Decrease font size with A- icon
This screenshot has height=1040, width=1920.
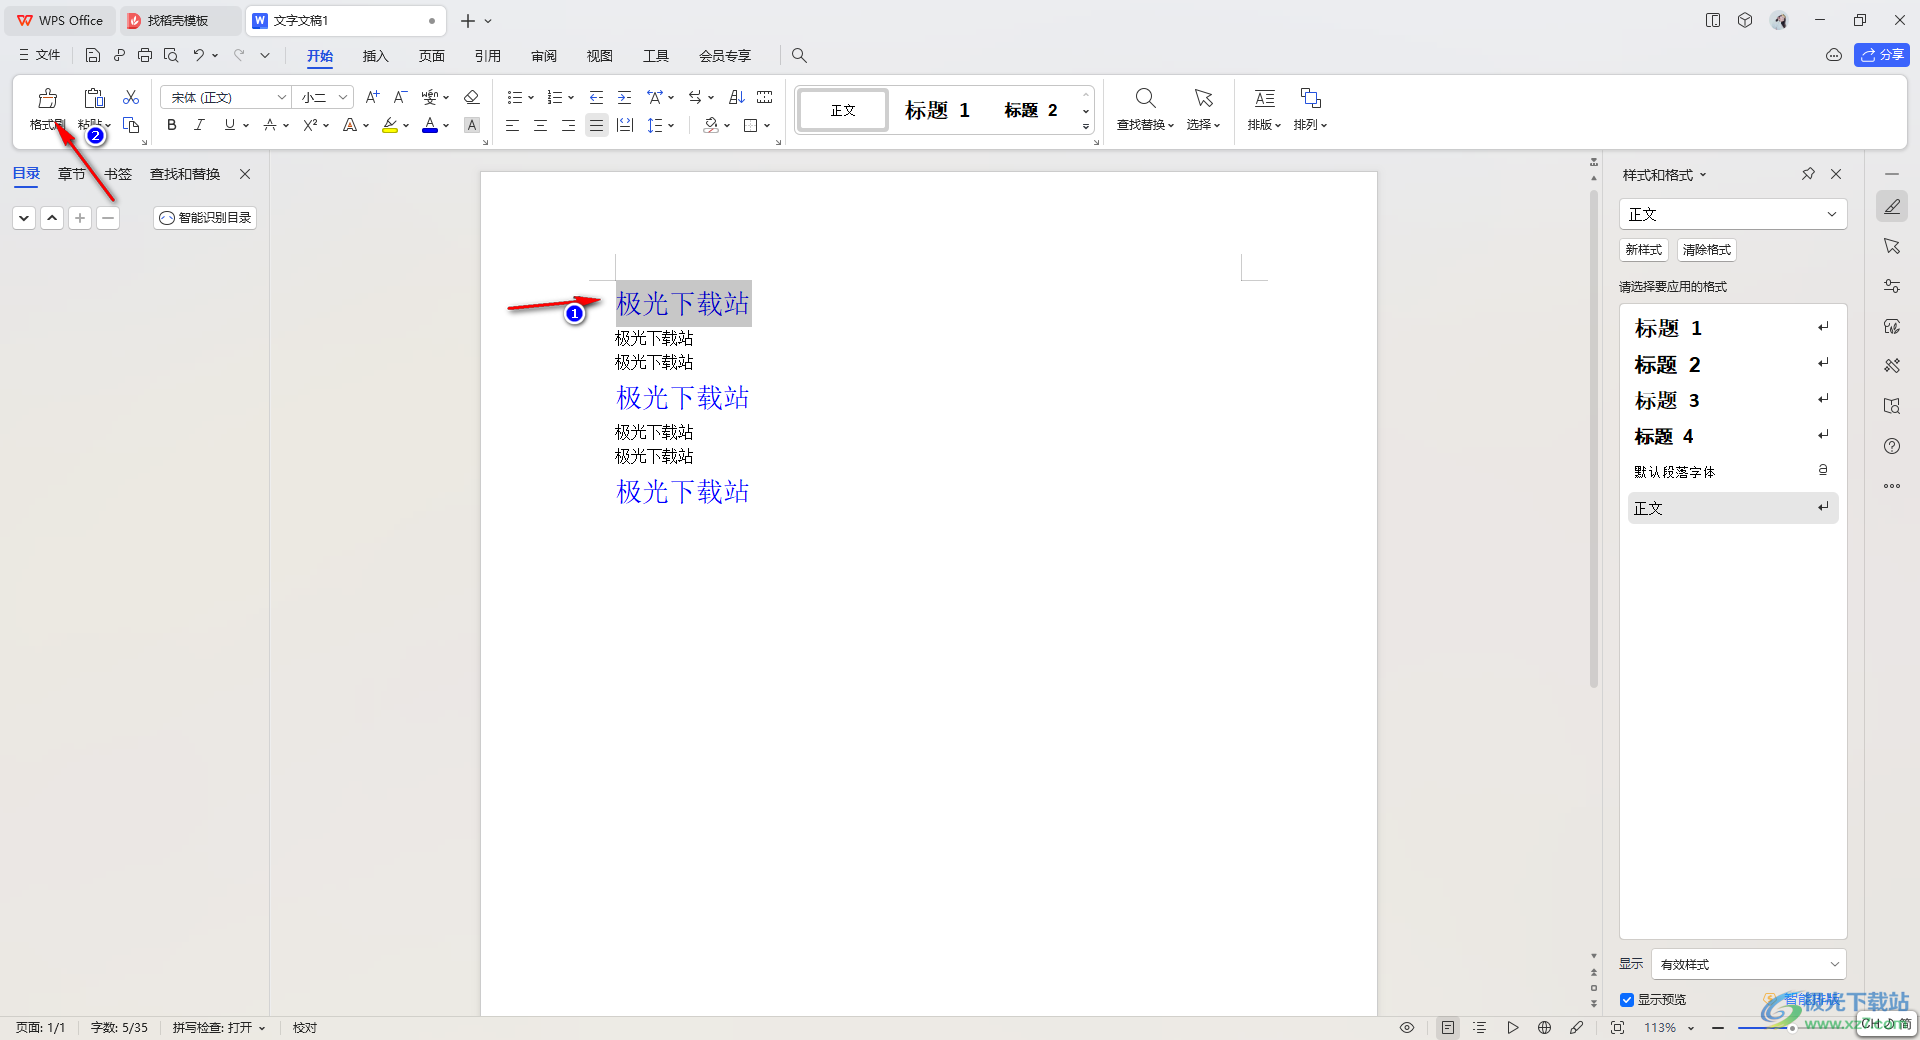click(400, 97)
